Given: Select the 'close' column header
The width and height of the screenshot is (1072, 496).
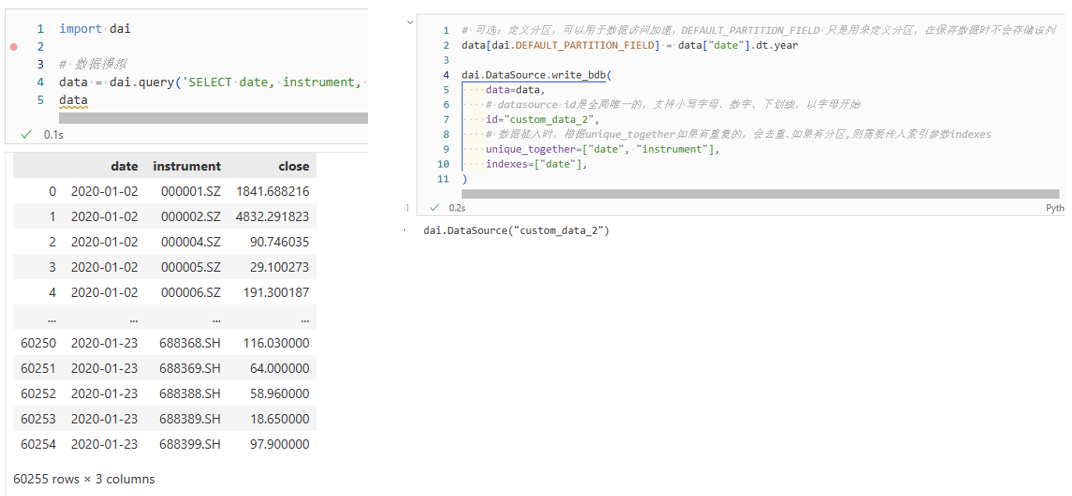Looking at the screenshot, I should 294,166.
